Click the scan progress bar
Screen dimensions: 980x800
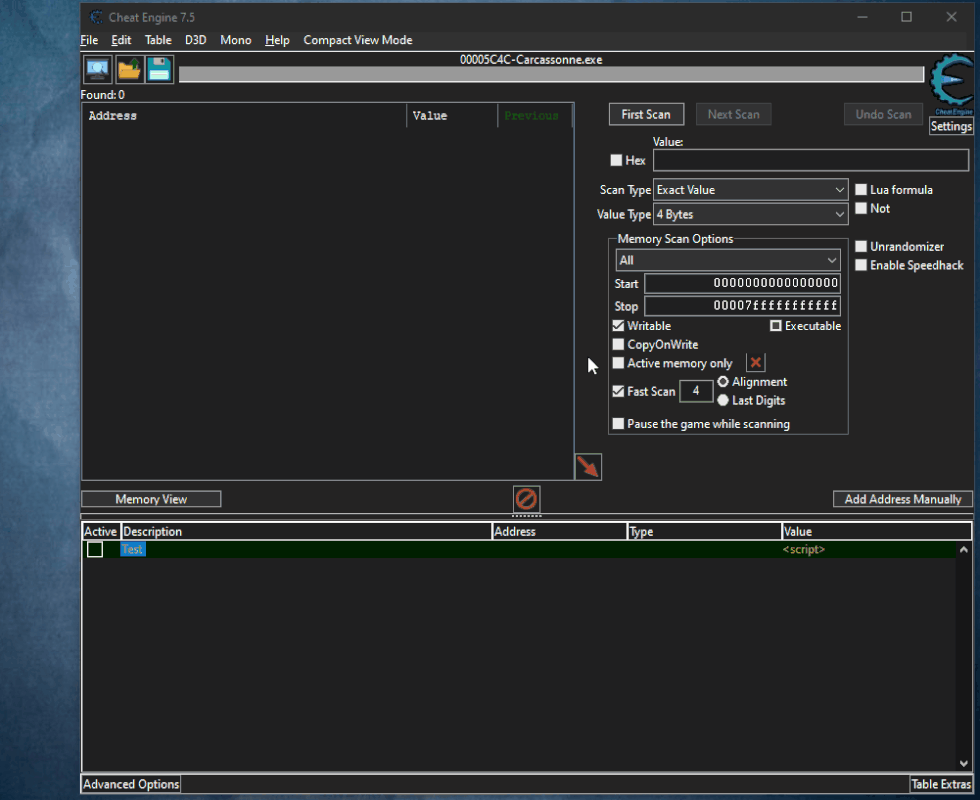(551, 74)
